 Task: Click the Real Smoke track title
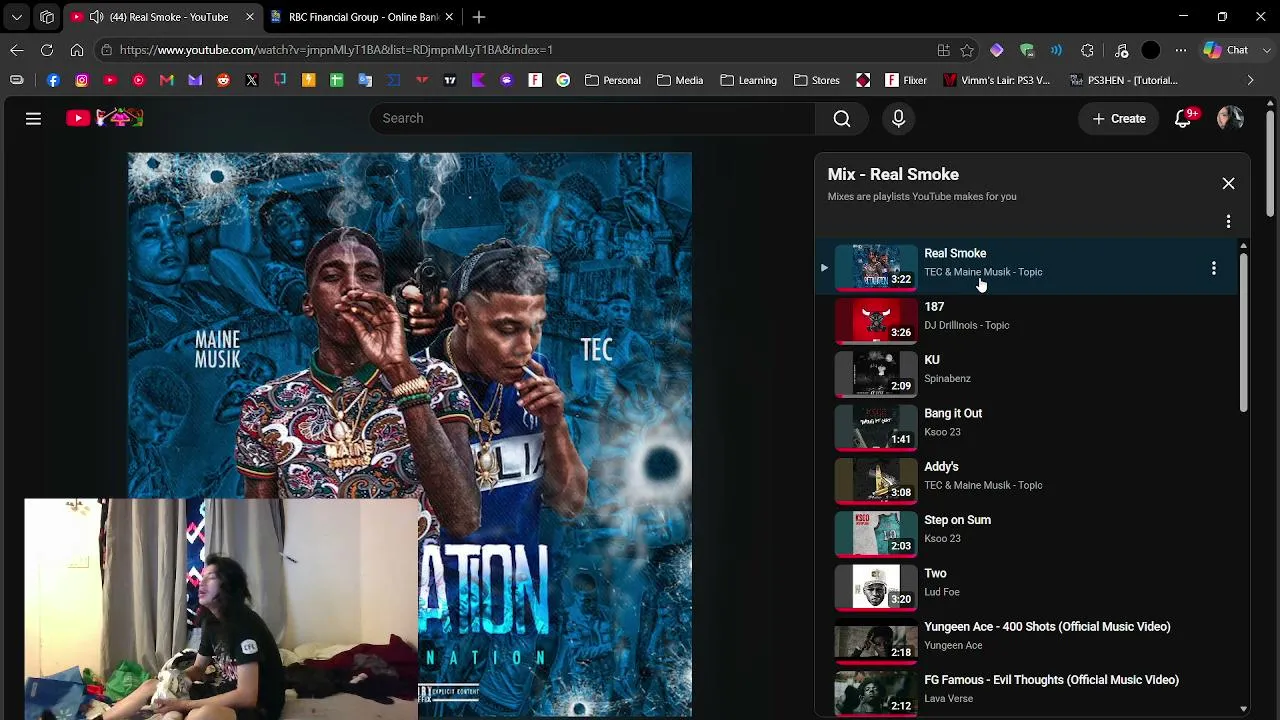(x=955, y=253)
